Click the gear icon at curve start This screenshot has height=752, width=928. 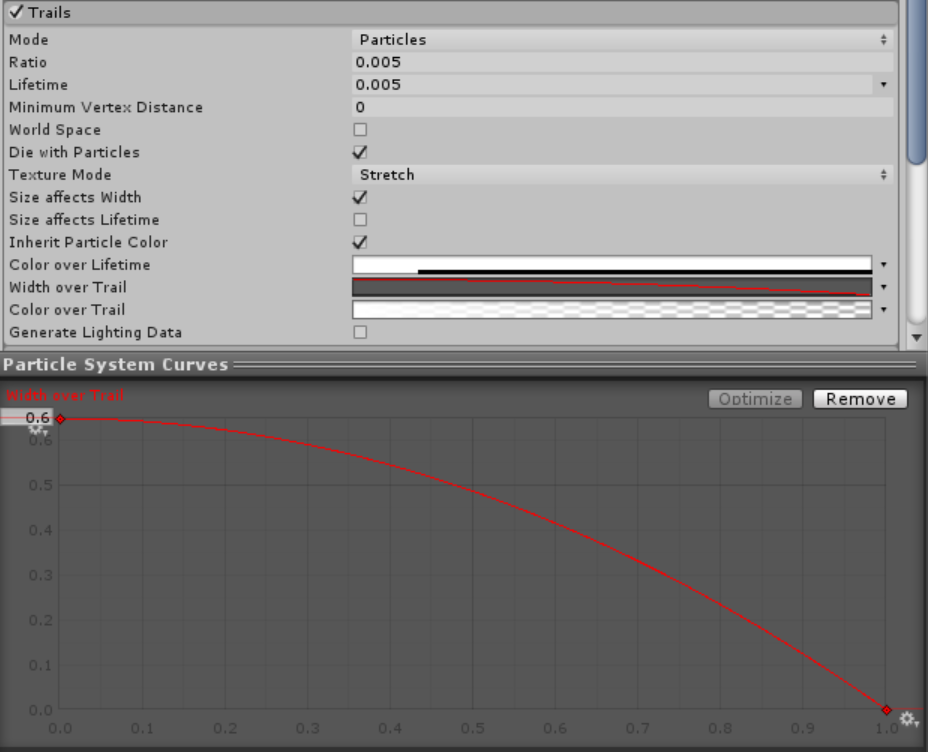tap(37, 431)
